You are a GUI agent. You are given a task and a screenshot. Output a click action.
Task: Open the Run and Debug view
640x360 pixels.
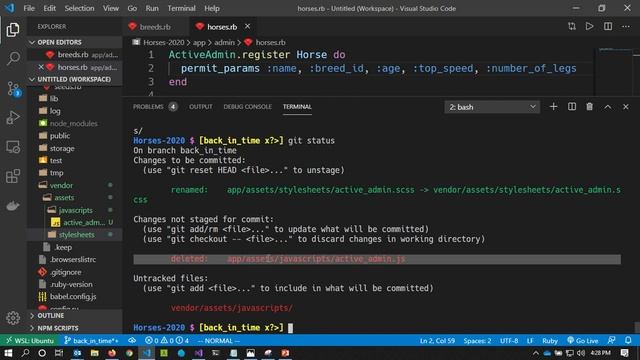point(13,118)
